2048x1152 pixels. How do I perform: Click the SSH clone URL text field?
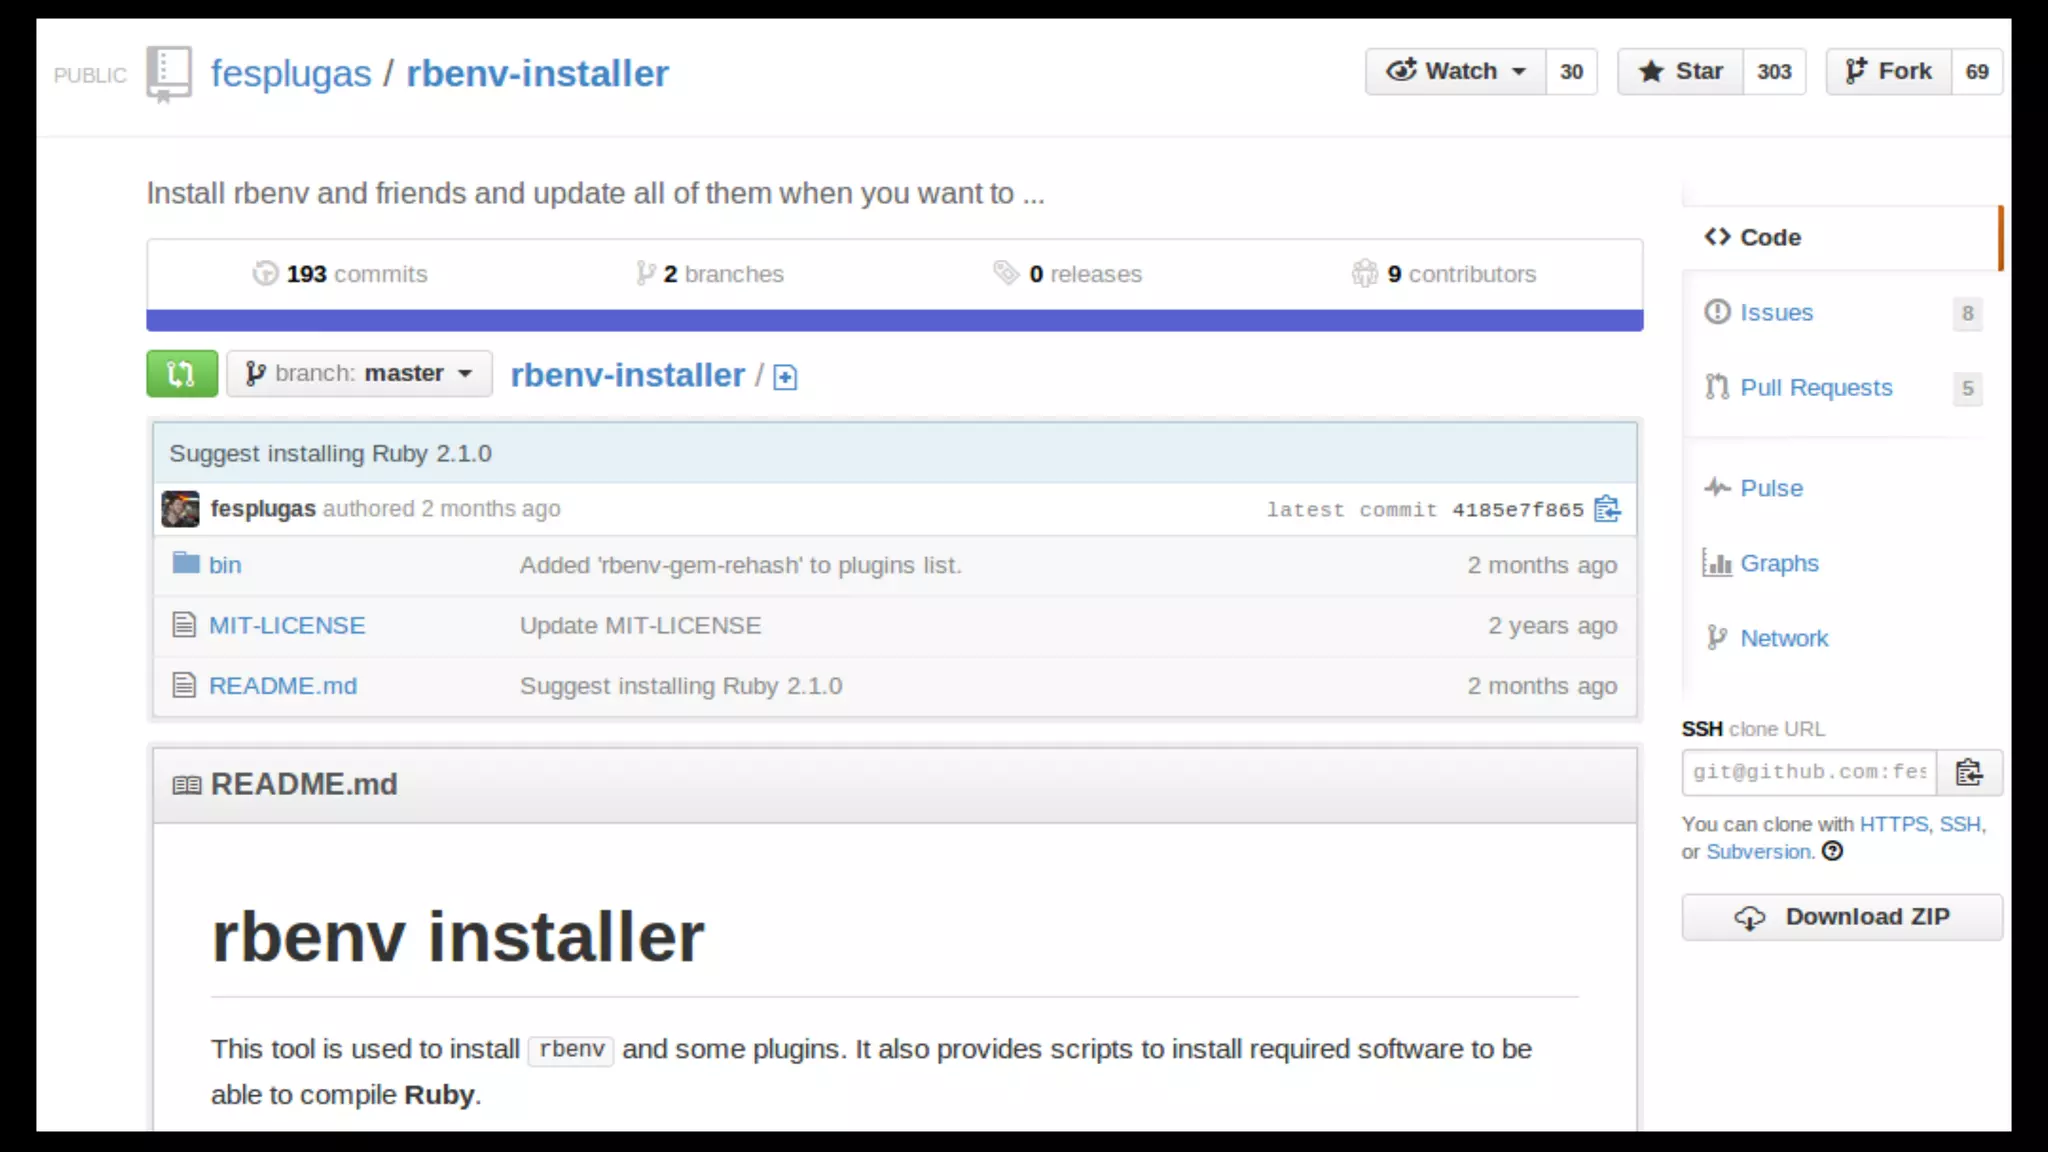pos(1808,773)
